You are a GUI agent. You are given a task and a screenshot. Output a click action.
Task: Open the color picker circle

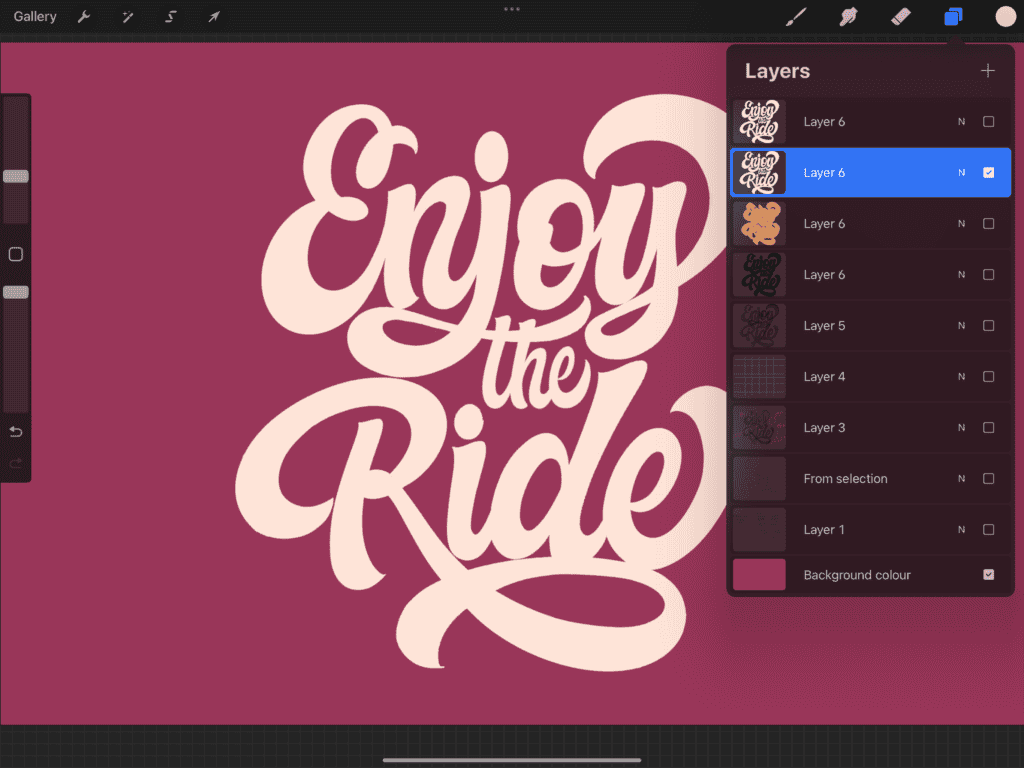coord(1004,17)
